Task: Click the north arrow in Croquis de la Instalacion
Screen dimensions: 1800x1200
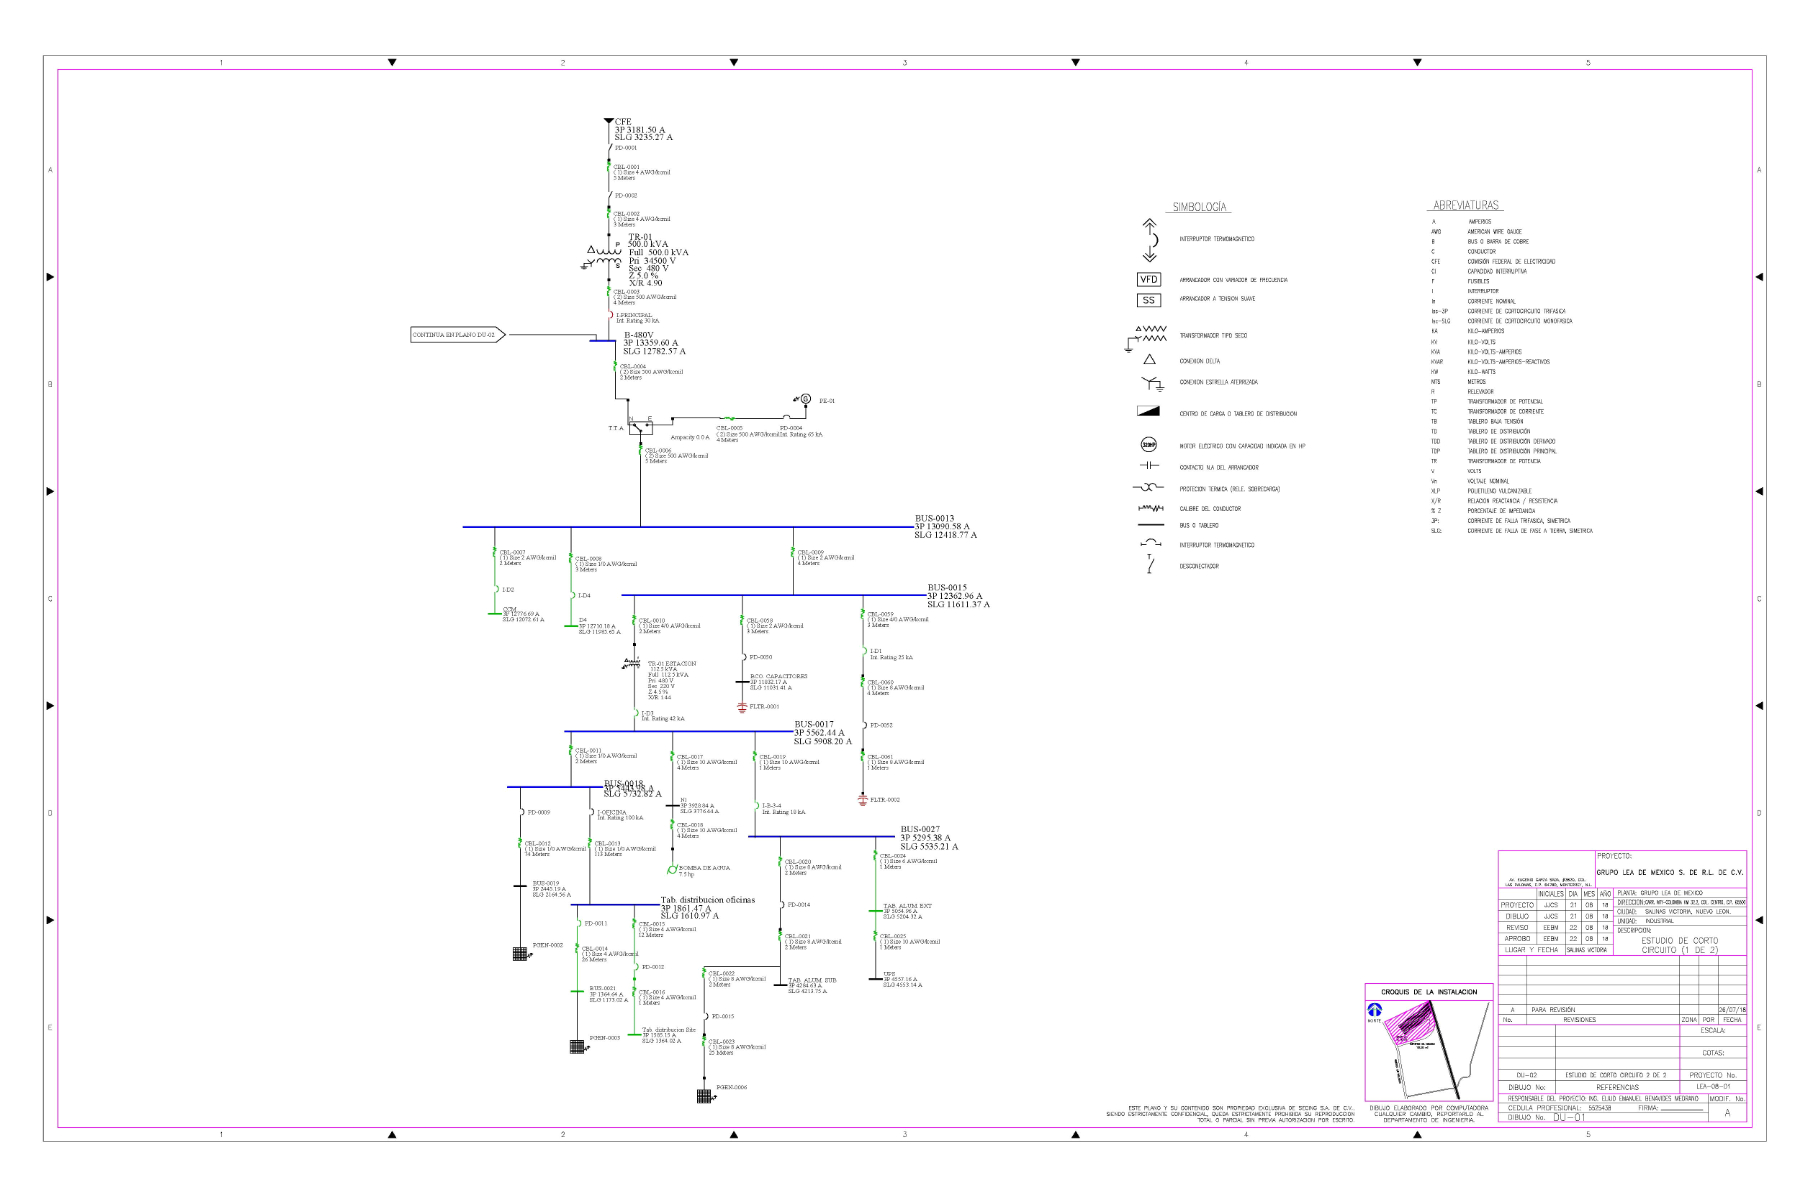Action: coord(1375,1012)
